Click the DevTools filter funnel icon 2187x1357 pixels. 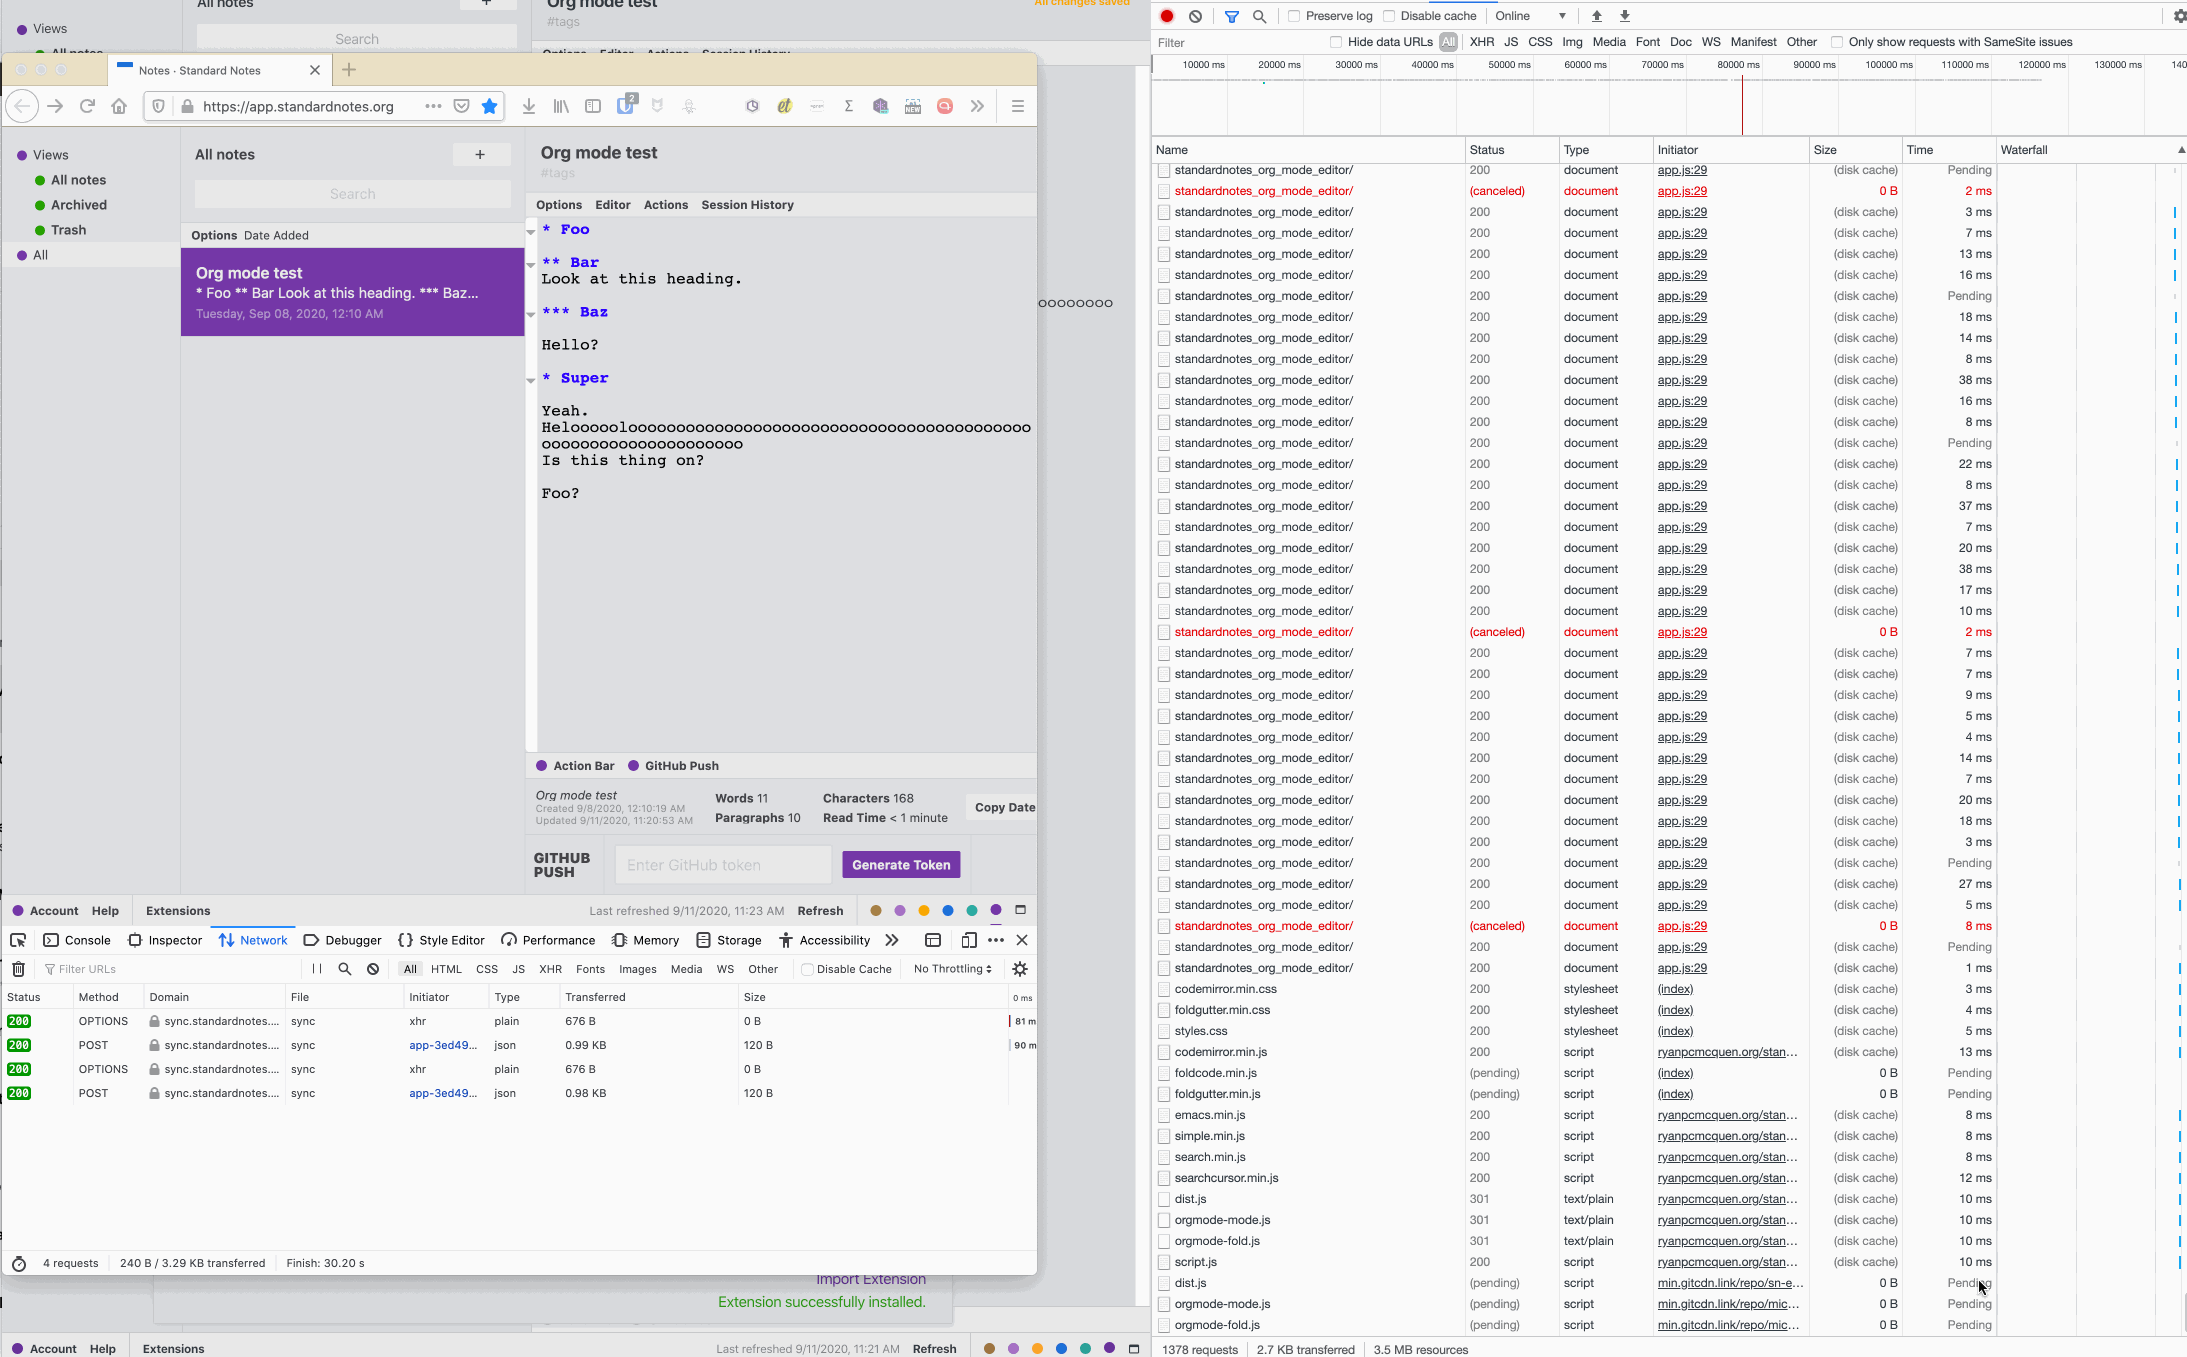pyautogui.click(x=1231, y=16)
